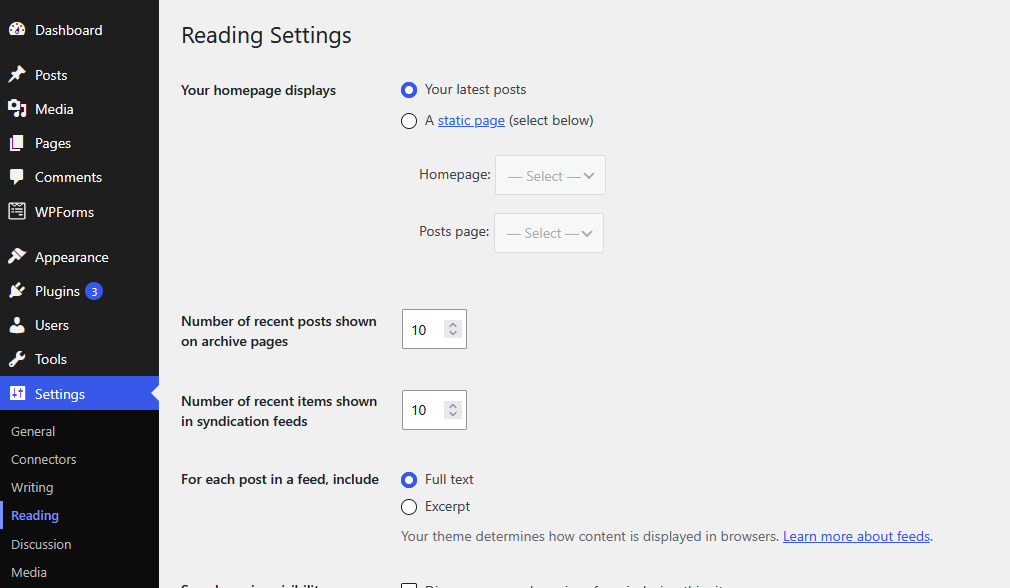
Task: Open the Discussion settings submenu
Action: pos(41,544)
